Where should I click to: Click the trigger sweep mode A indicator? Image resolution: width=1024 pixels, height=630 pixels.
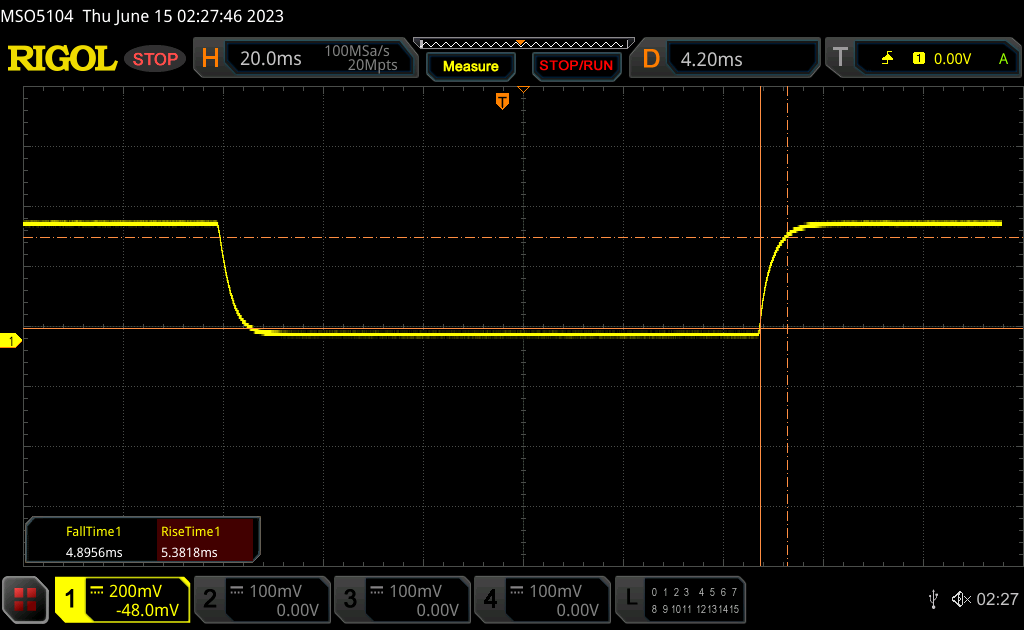(1003, 59)
